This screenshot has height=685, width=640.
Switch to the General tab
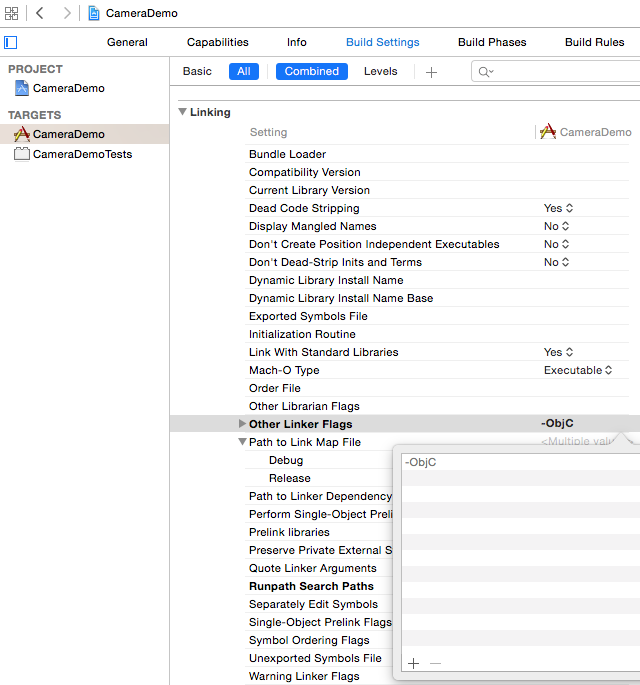pos(127,42)
